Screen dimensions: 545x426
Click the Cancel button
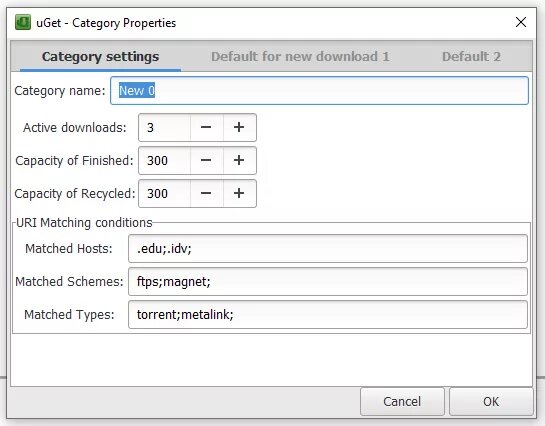coord(402,402)
